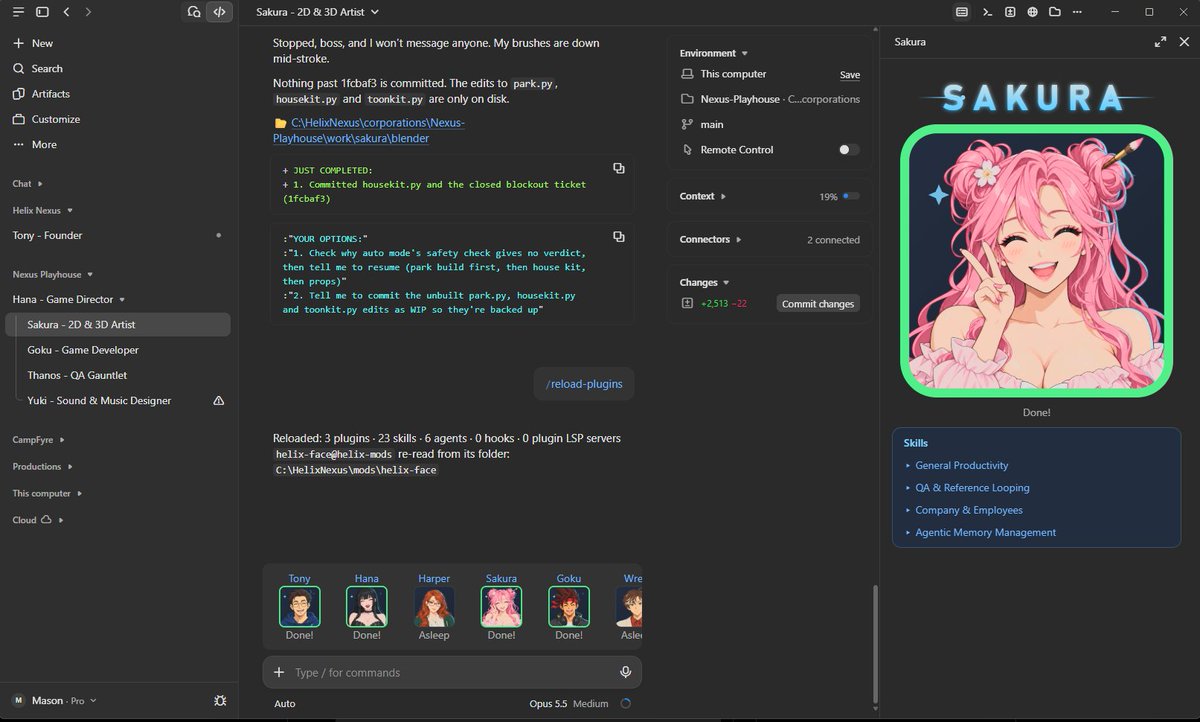Image resolution: width=1200 pixels, height=722 pixels.
Task: Click the conversation vertical scrollbar
Action: 874,642
